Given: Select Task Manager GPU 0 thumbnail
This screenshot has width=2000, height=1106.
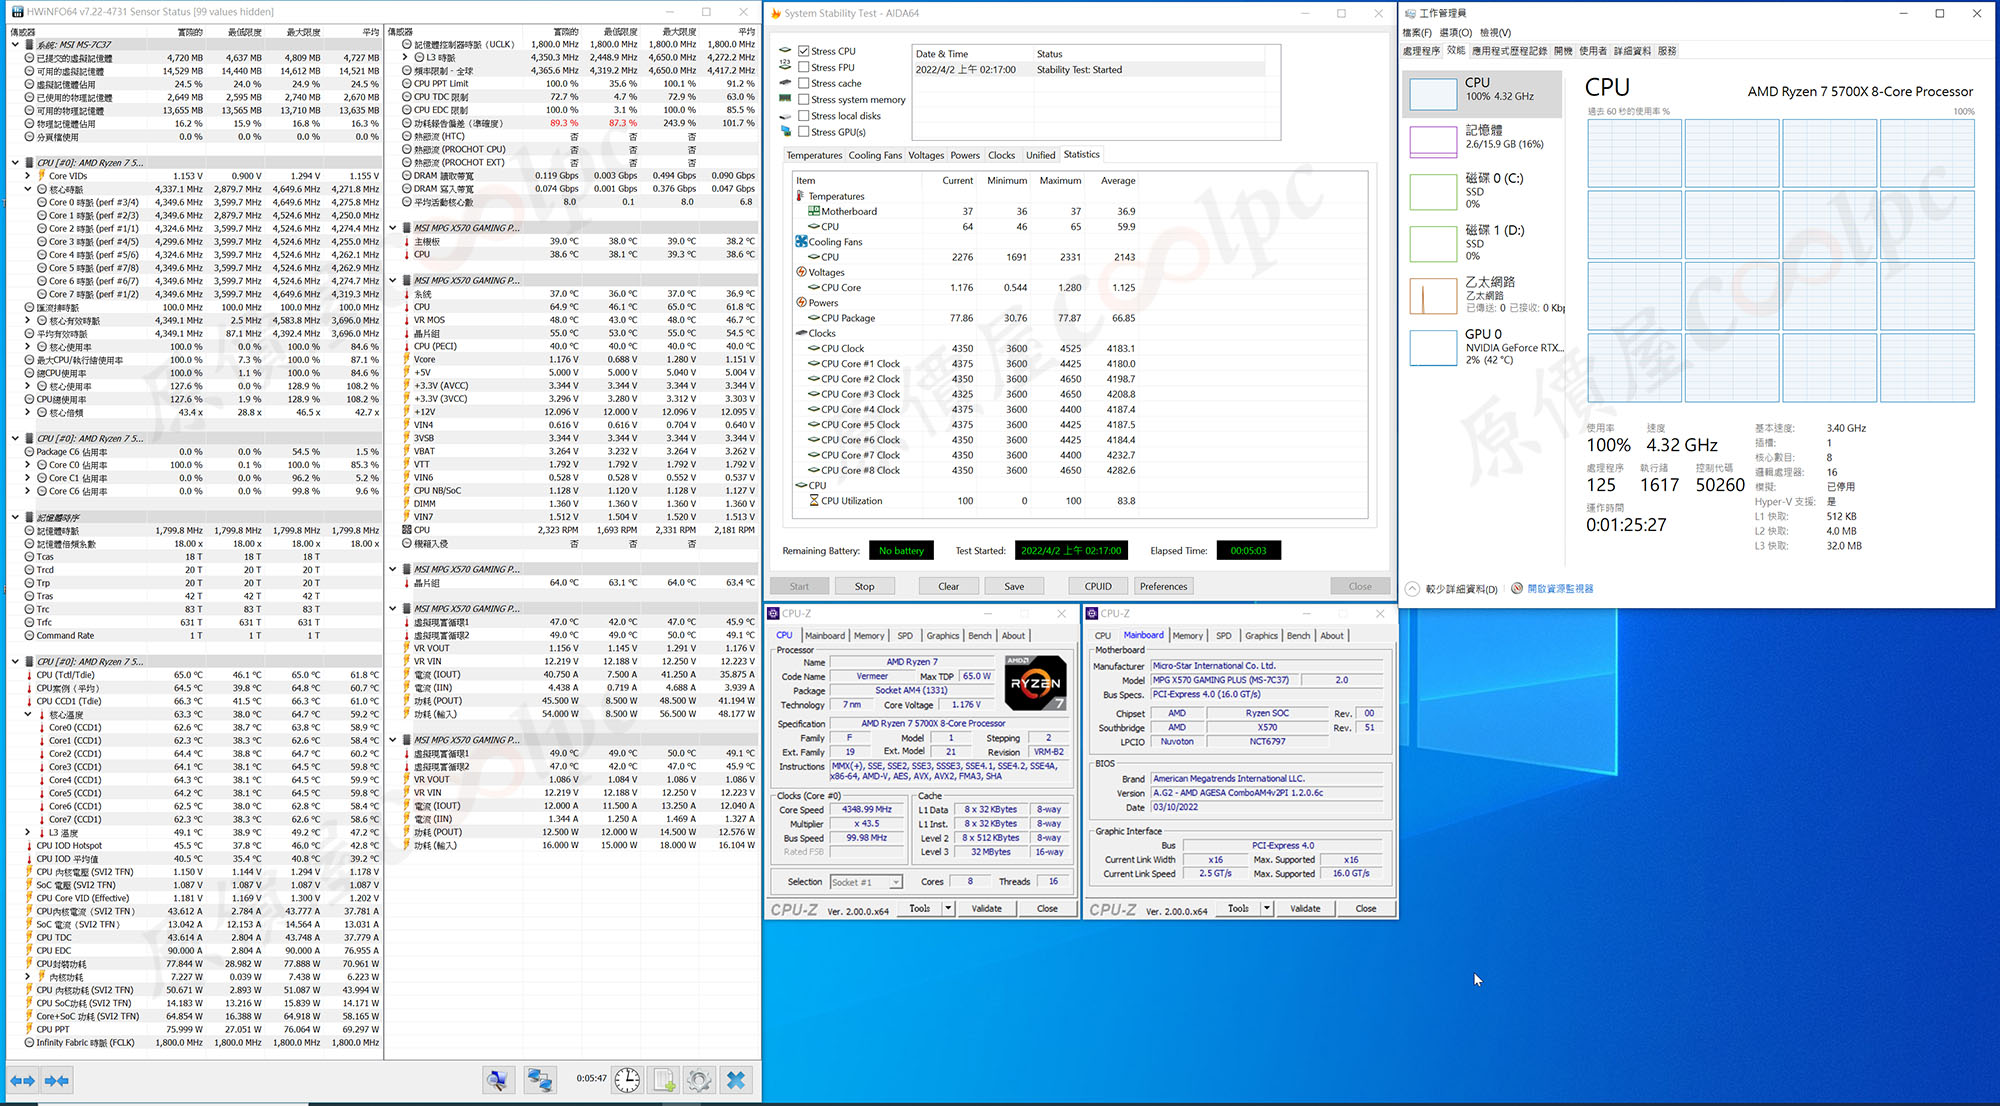Looking at the screenshot, I should tap(1432, 347).
